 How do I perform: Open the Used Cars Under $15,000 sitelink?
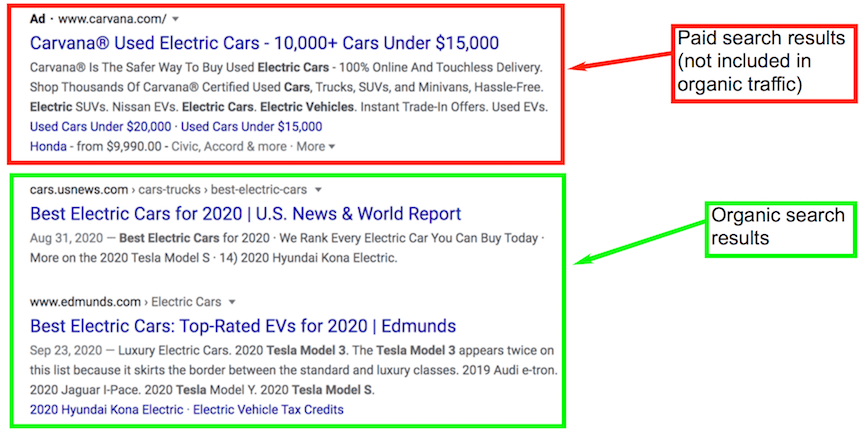[252, 127]
